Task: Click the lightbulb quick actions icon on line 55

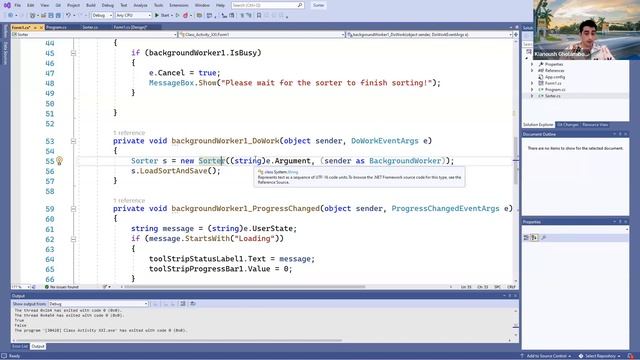Action: click(x=59, y=161)
